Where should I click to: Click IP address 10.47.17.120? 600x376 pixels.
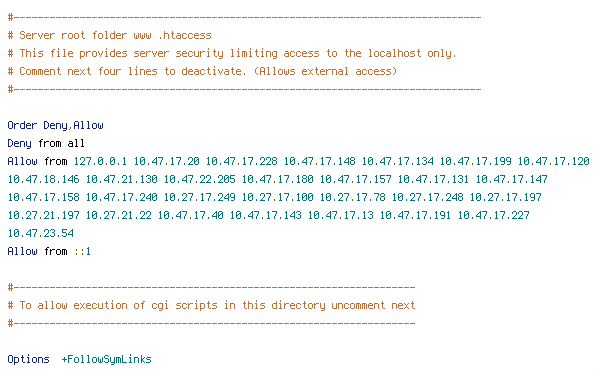(x=554, y=161)
